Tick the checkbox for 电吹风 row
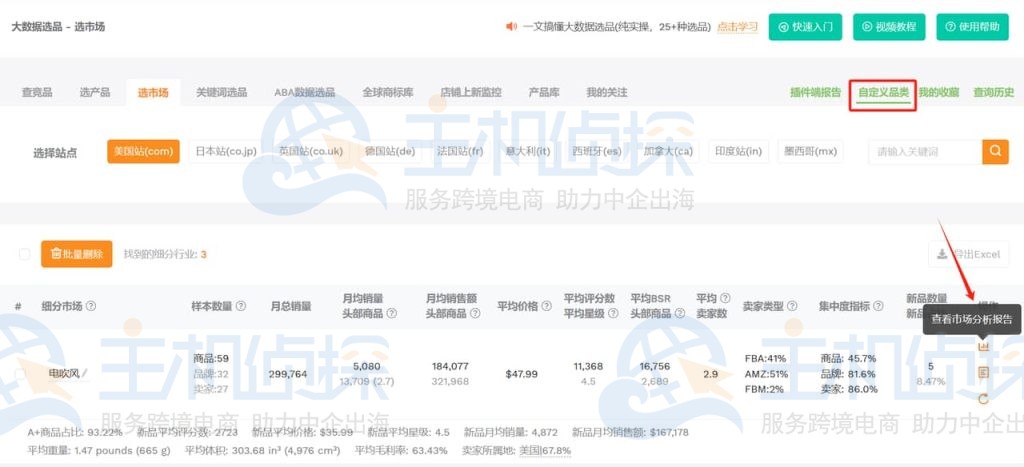1024x467 pixels. tap(21, 374)
